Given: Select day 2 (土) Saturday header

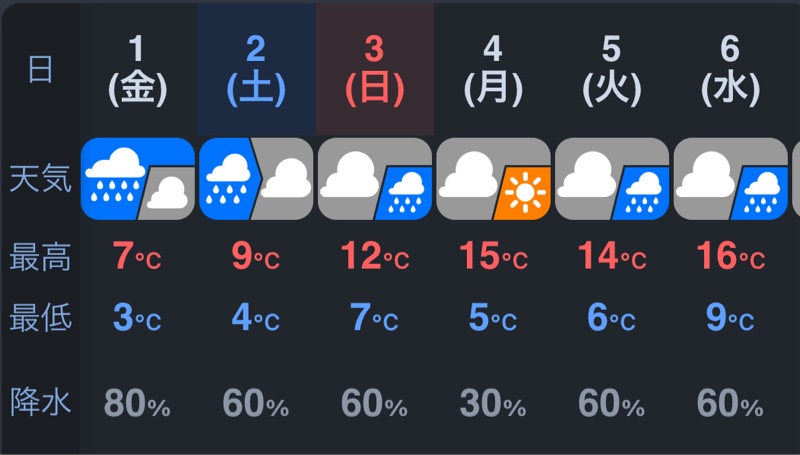Looking at the screenshot, I should [x=256, y=70].
